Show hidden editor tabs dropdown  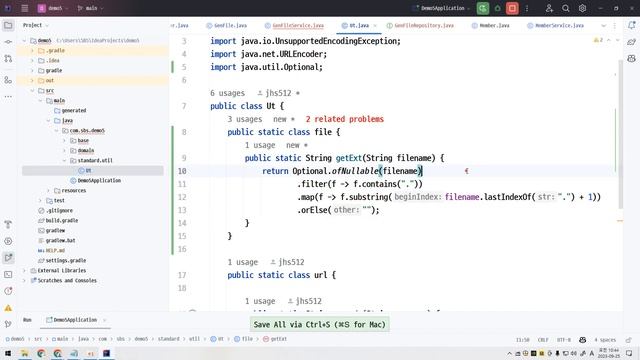pyautogui.click(x=604, y=26)
